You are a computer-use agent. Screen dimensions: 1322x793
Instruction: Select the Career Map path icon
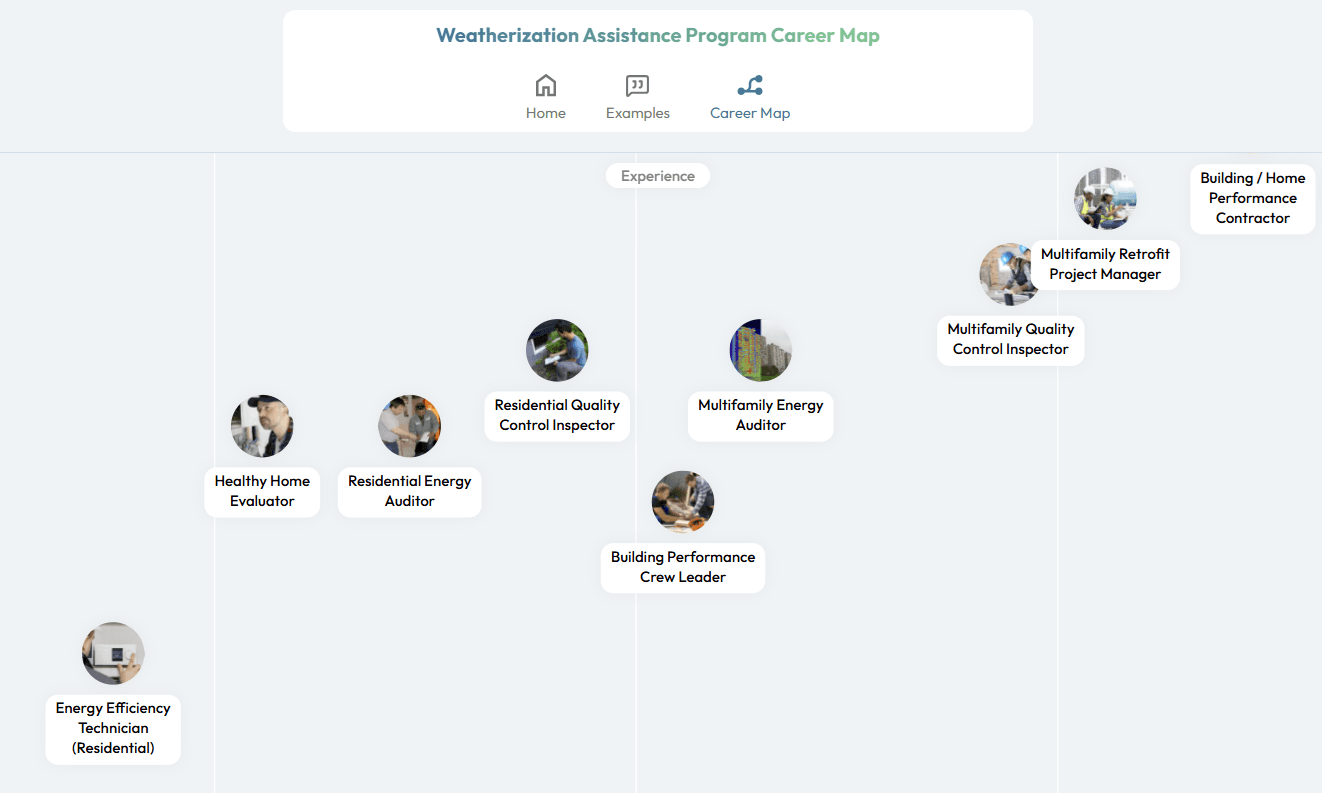coord(750,85)
